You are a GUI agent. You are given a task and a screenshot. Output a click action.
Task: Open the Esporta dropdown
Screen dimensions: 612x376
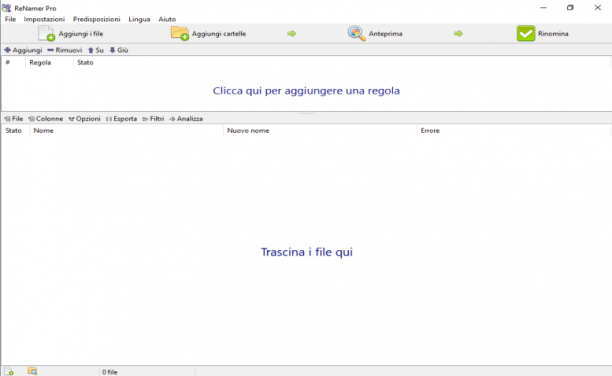121,119
